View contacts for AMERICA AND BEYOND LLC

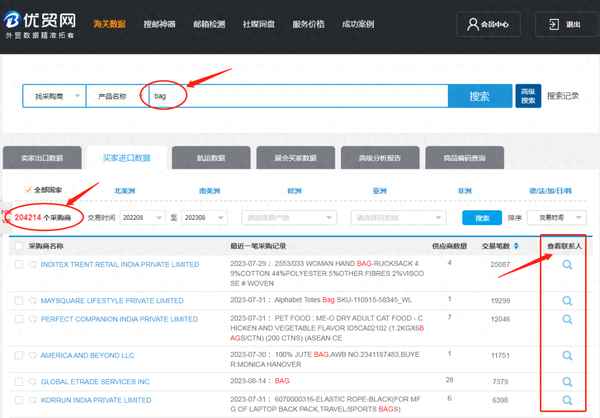point(567,355)
